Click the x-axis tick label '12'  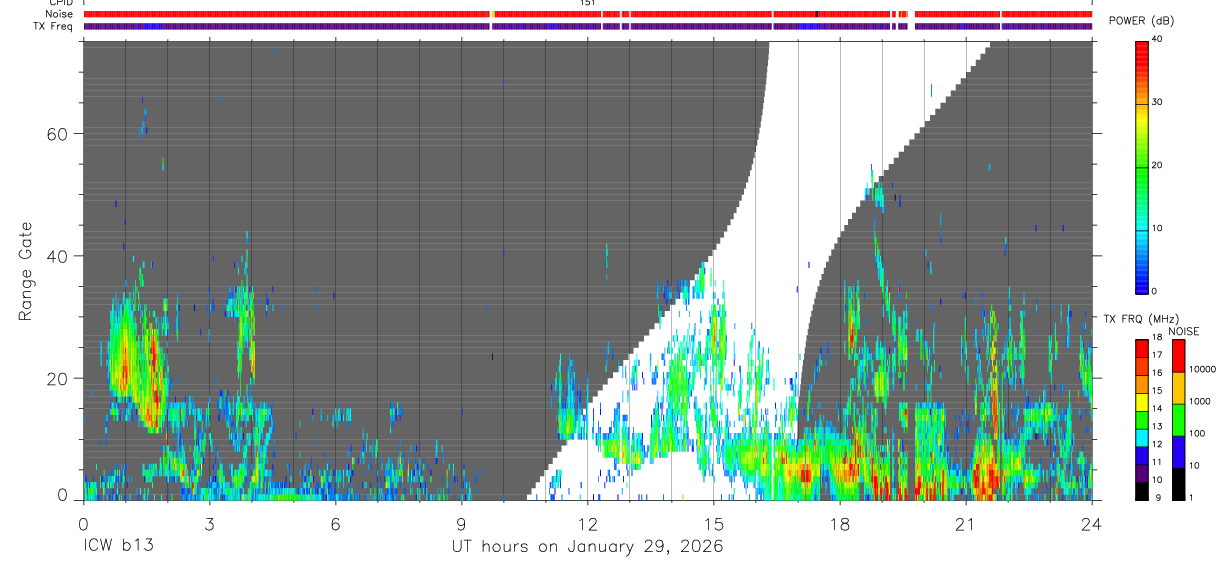click(588, 524)
